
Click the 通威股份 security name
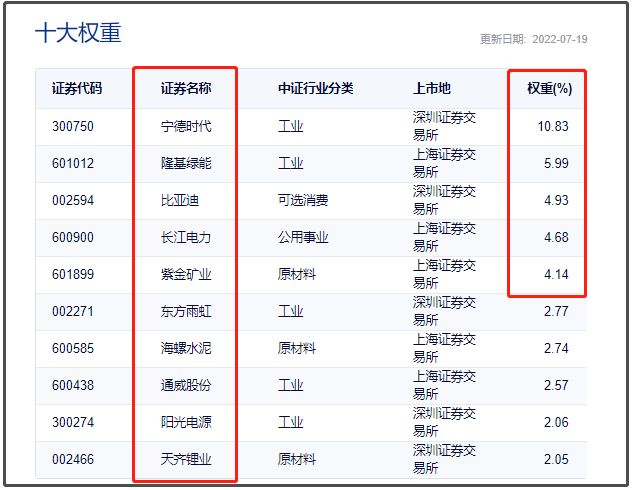(x=186, y=386)
